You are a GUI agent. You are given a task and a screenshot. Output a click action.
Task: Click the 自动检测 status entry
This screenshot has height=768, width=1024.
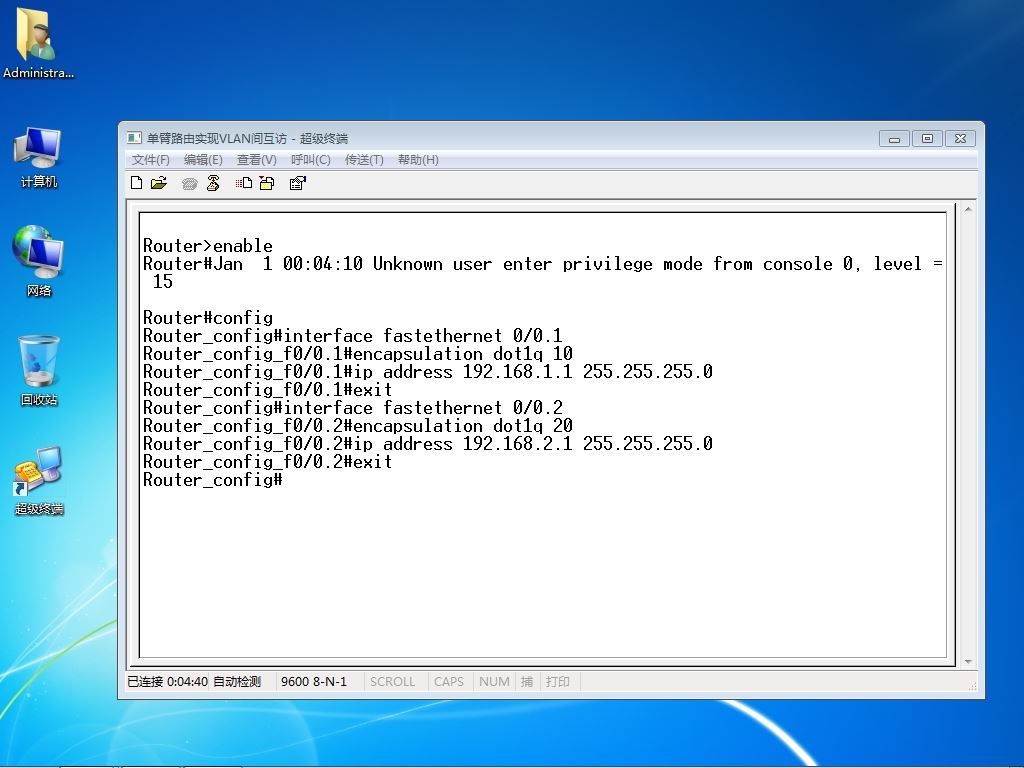237,682
